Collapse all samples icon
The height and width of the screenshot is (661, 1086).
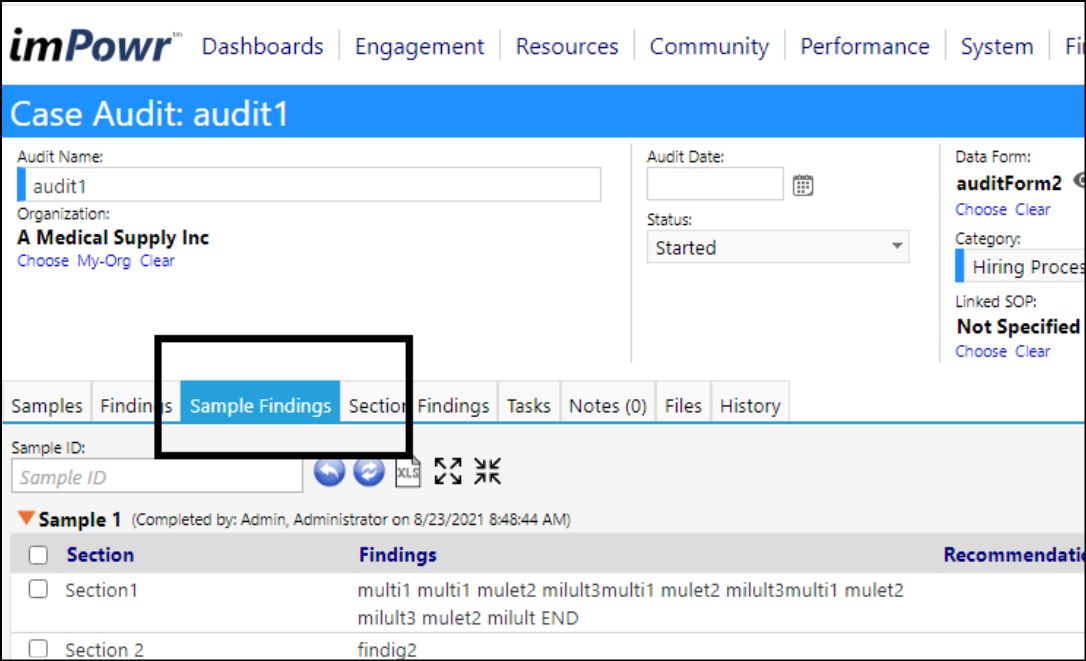click(487, 471)
